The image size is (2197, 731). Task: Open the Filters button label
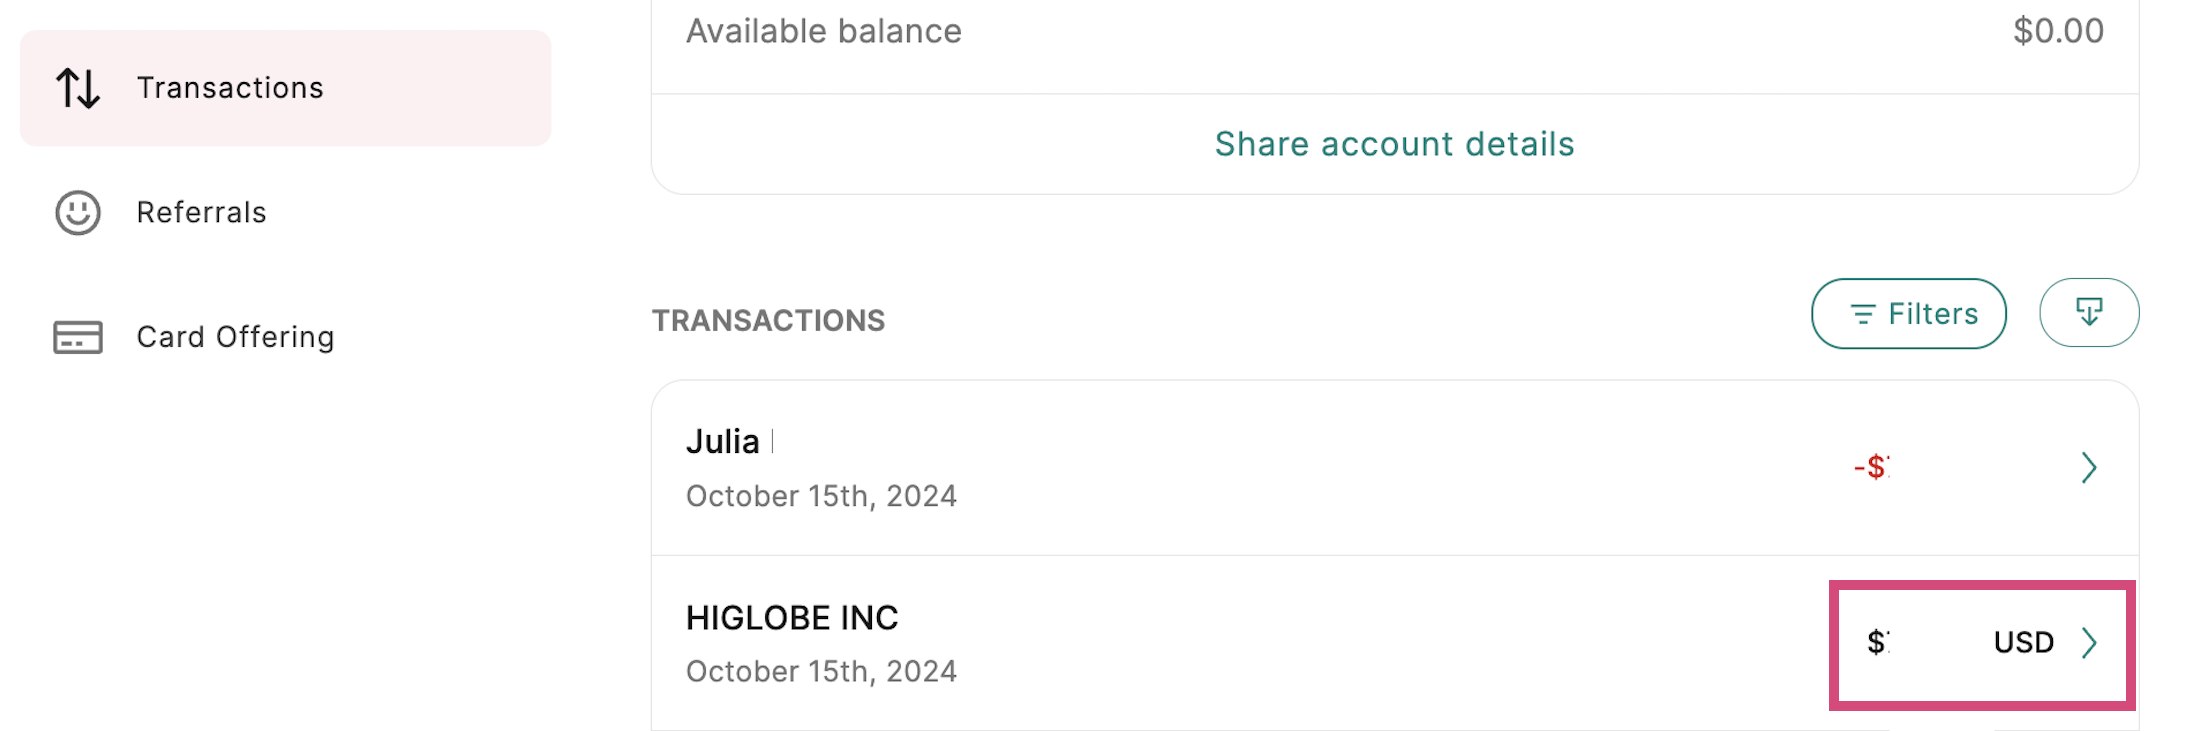(x=1932, y=315)
